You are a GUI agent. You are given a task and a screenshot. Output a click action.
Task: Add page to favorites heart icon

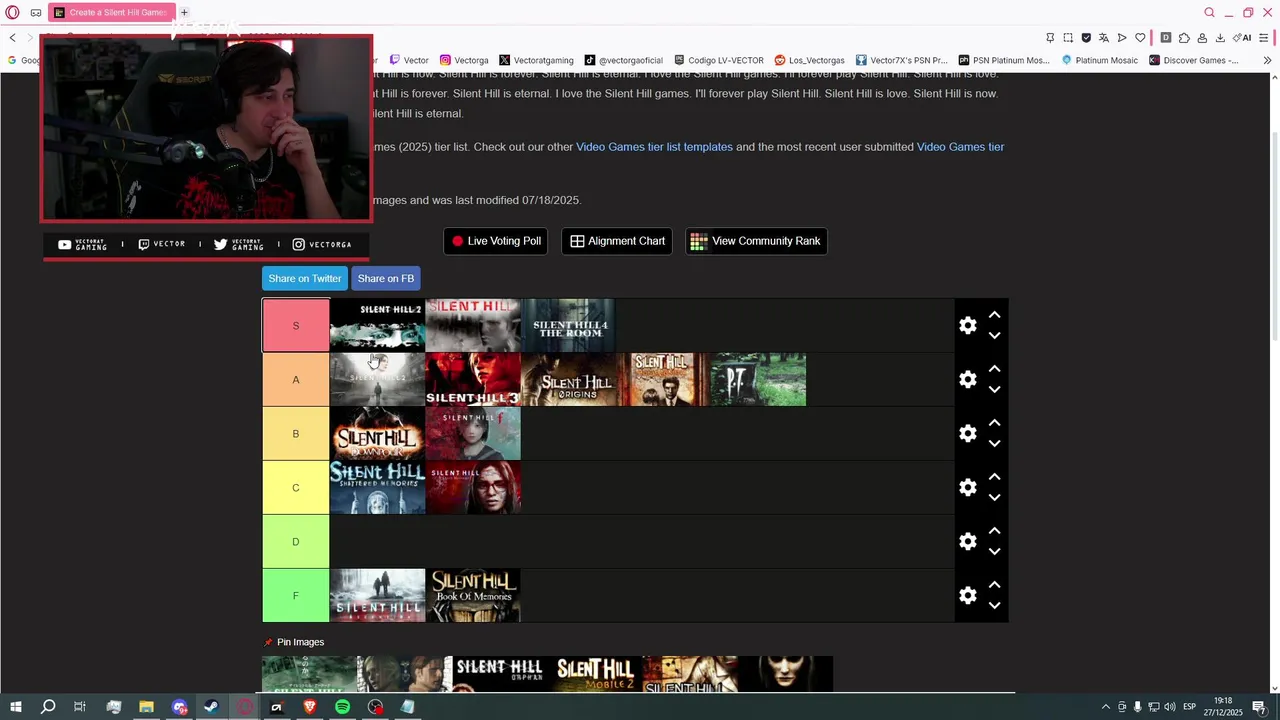click(1140, 38)
